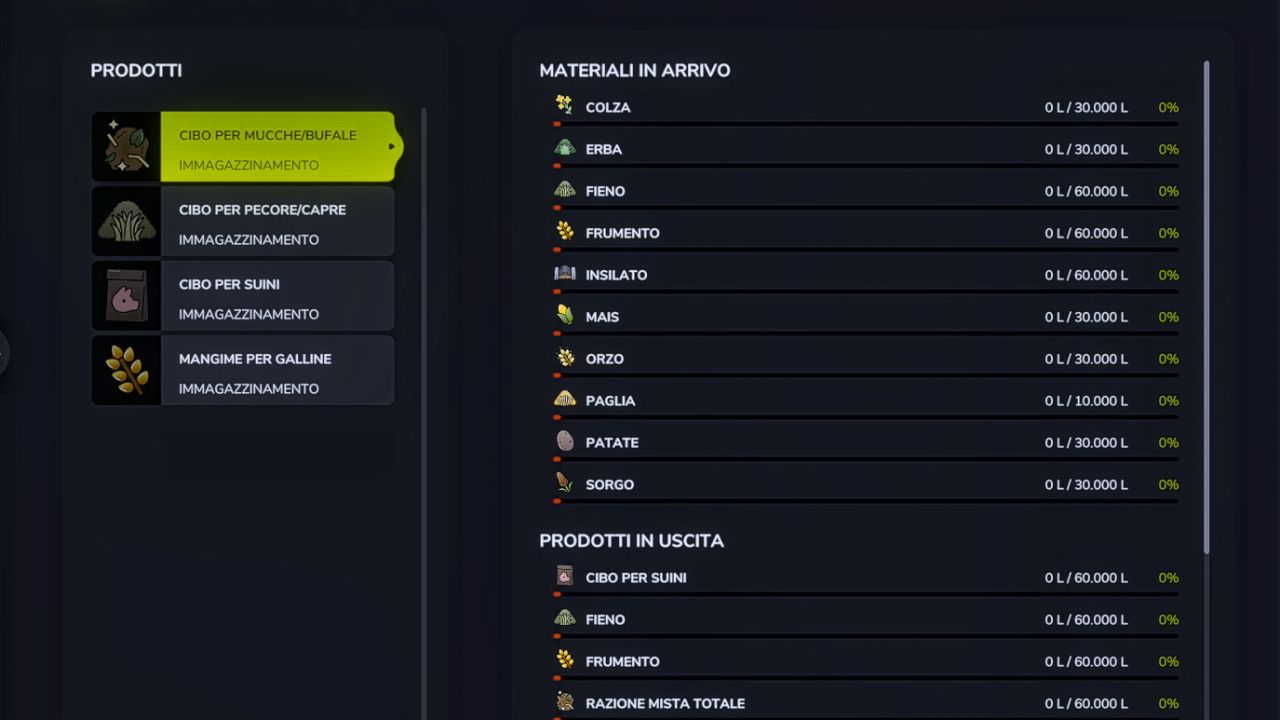Click the Sorgo grain icon
Viewport: 1280px width, 720px height.
[x=565, y=484]
